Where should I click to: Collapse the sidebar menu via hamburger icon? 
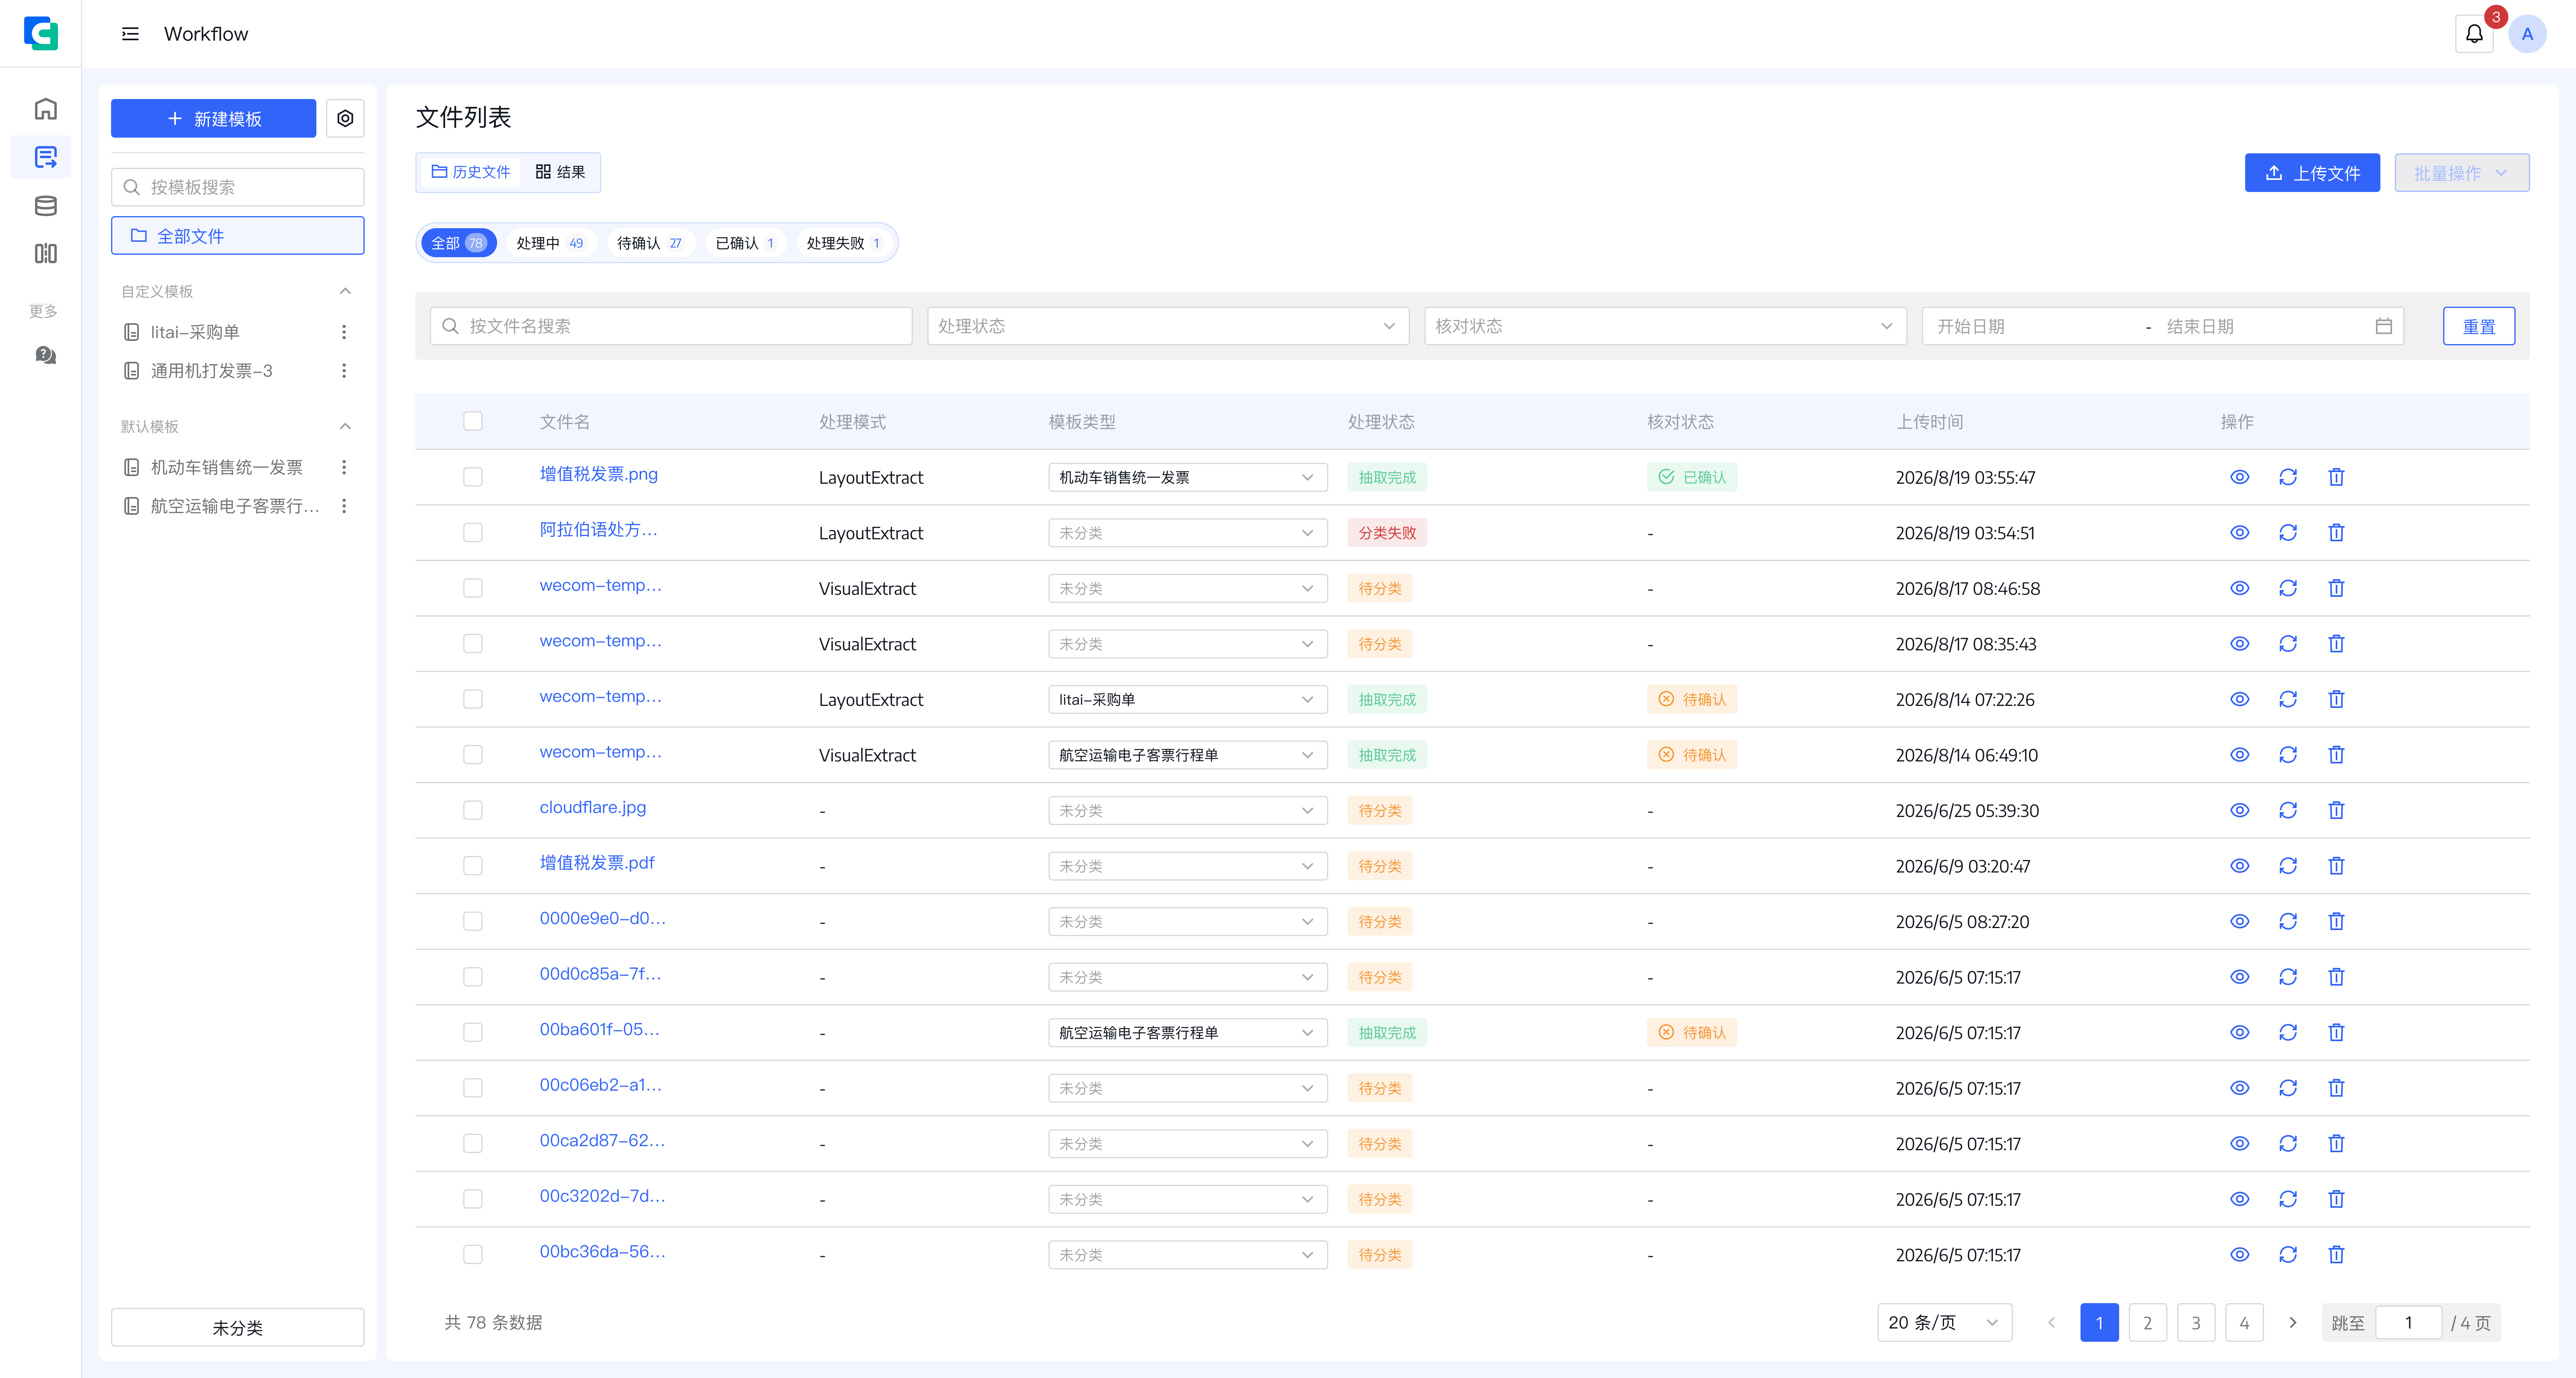(130, 34)
